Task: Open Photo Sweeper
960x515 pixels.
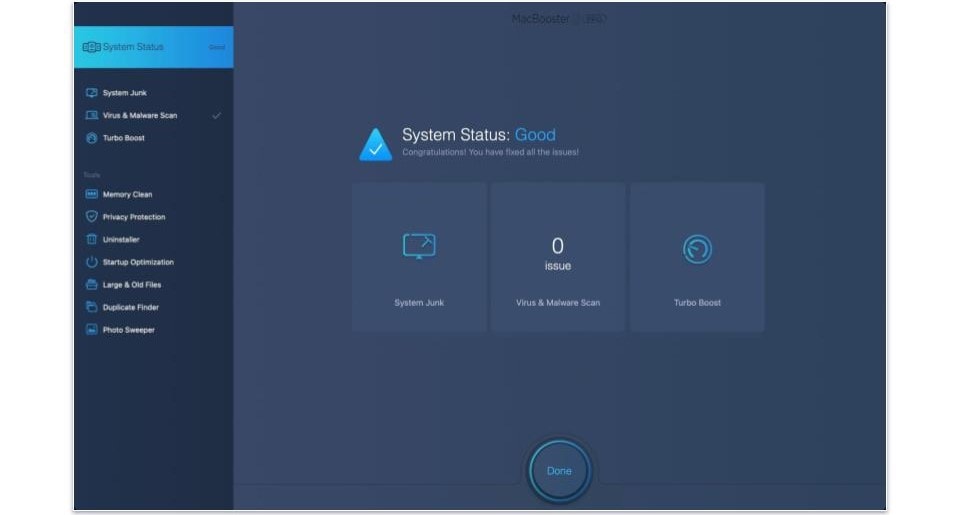Action: click(x=129, y=330)
